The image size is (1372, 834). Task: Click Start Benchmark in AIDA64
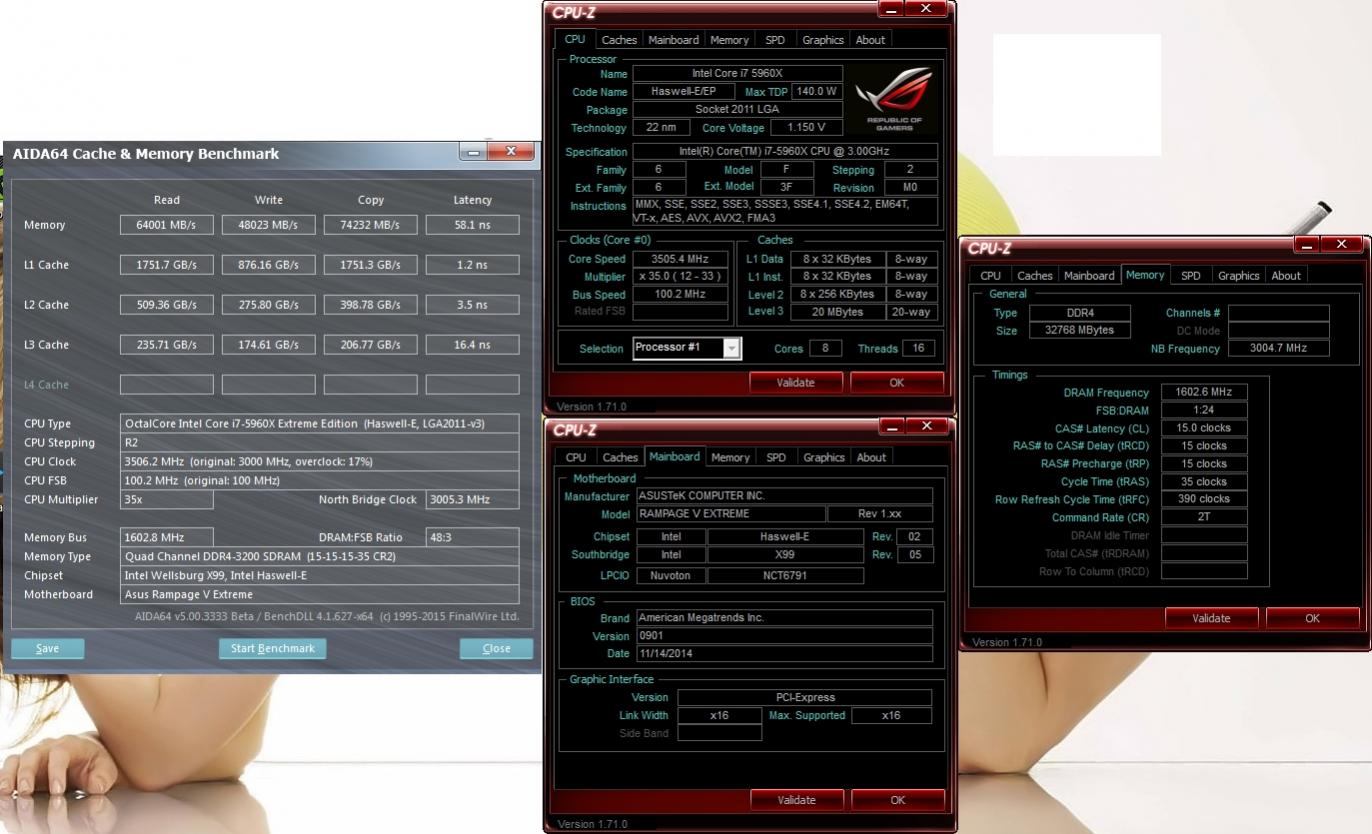point(272,648)
